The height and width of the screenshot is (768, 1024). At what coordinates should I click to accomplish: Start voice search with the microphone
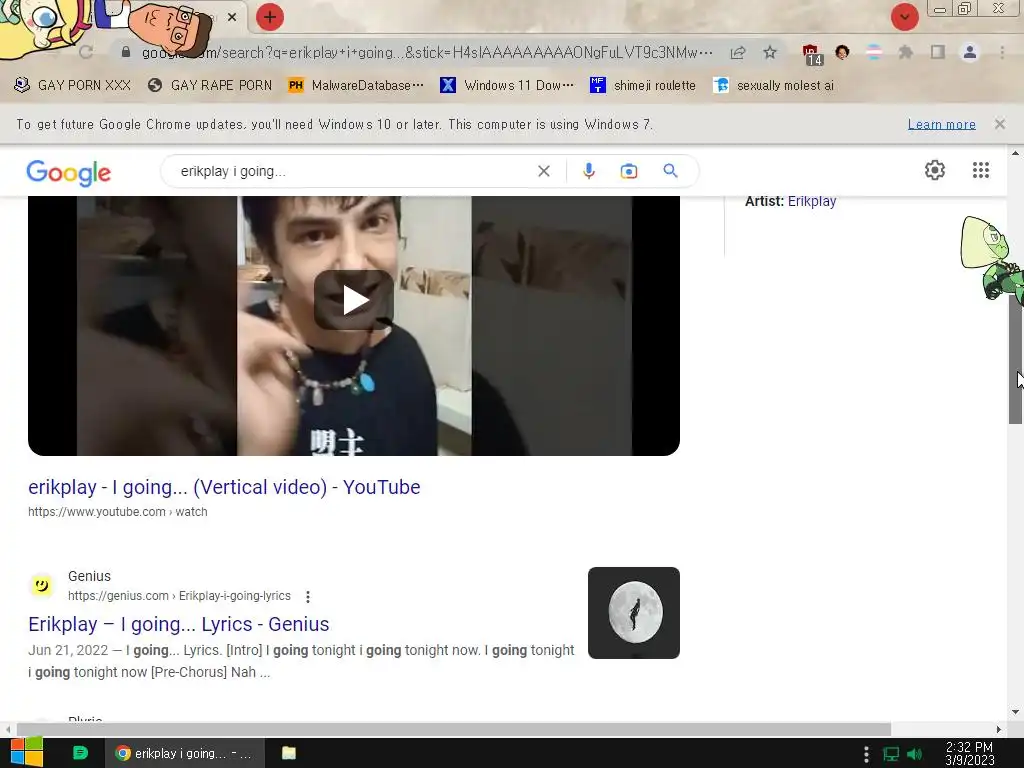(588, 171)
